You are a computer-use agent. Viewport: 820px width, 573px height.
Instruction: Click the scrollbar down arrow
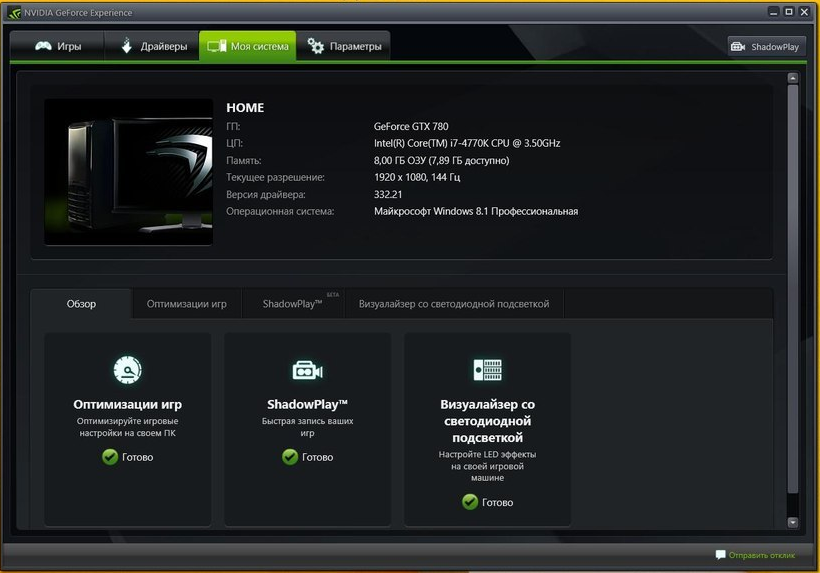(x=793, y=522)
